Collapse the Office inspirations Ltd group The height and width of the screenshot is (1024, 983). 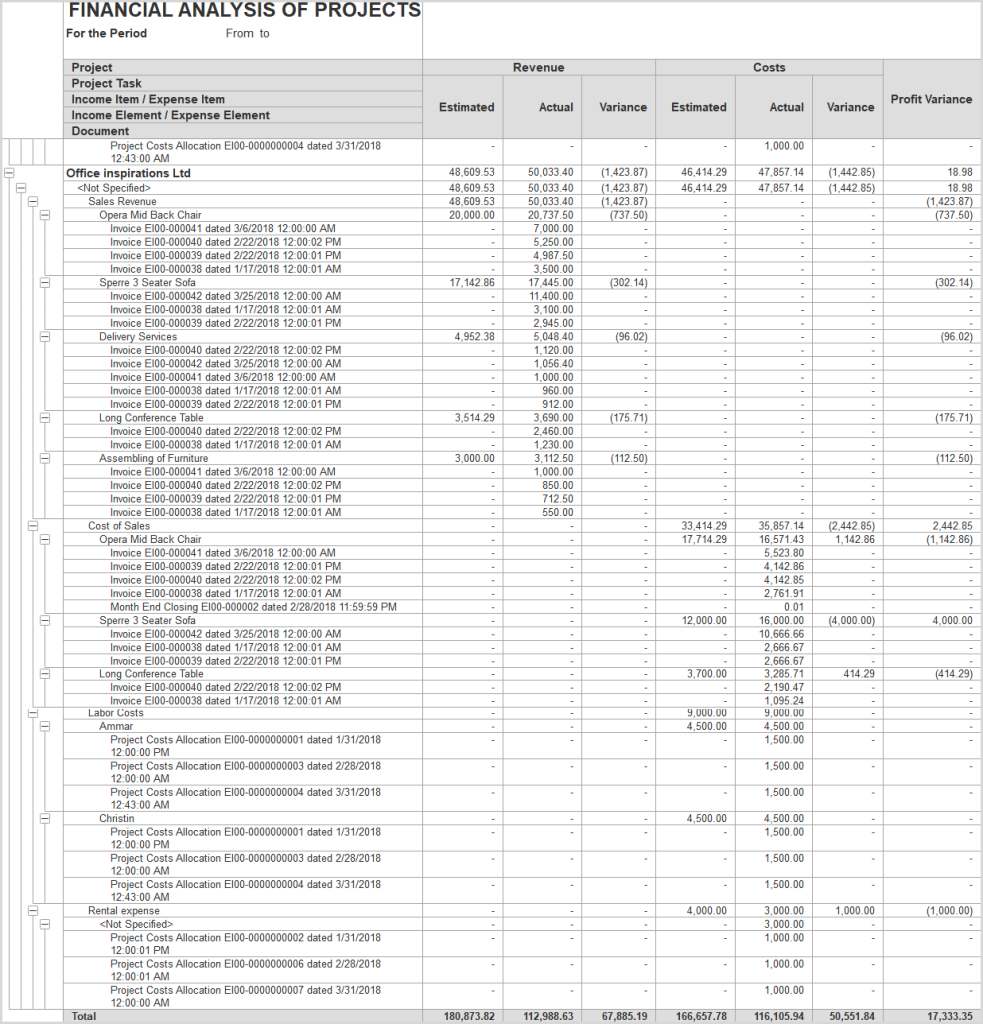click(10, 172)
